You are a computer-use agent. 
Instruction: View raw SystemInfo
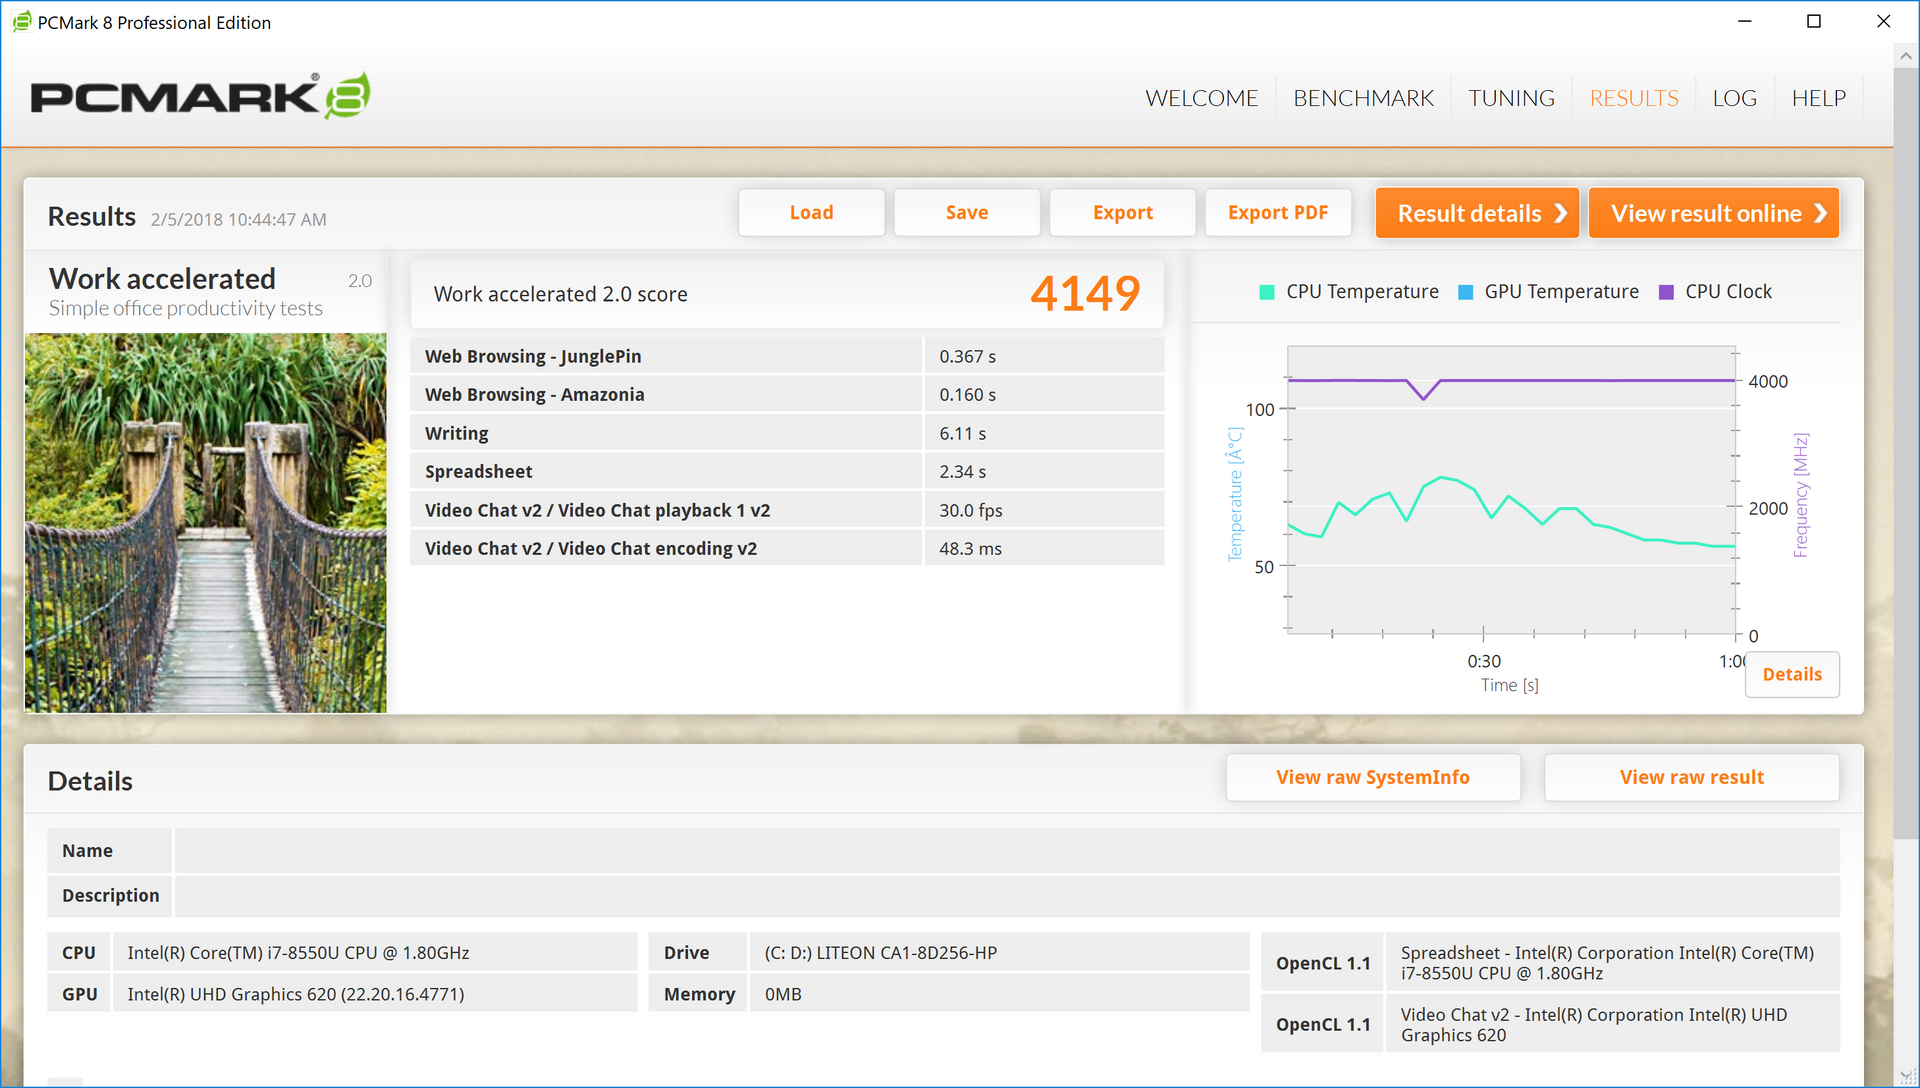point(1372,777)
